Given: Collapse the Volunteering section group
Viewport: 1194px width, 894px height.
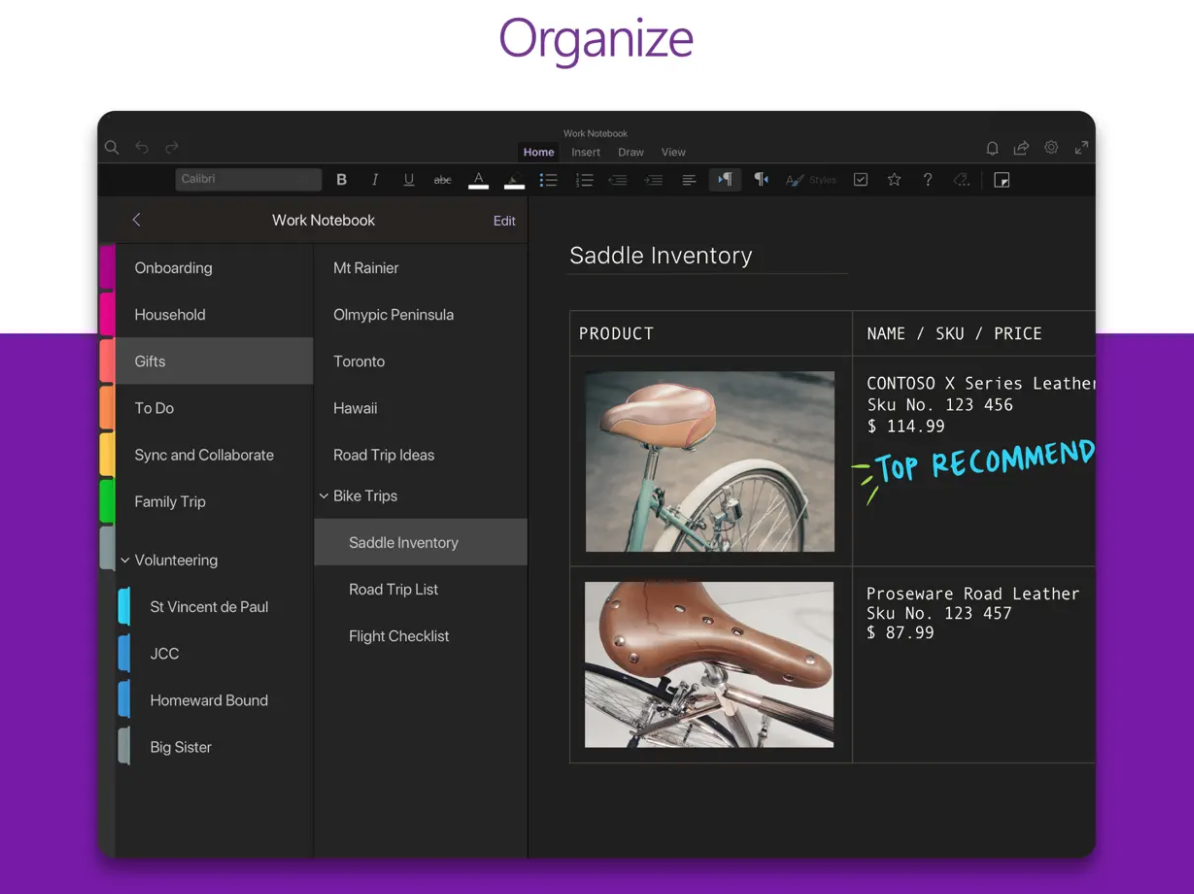Looking at the screenshot, I should pos(125,561).
